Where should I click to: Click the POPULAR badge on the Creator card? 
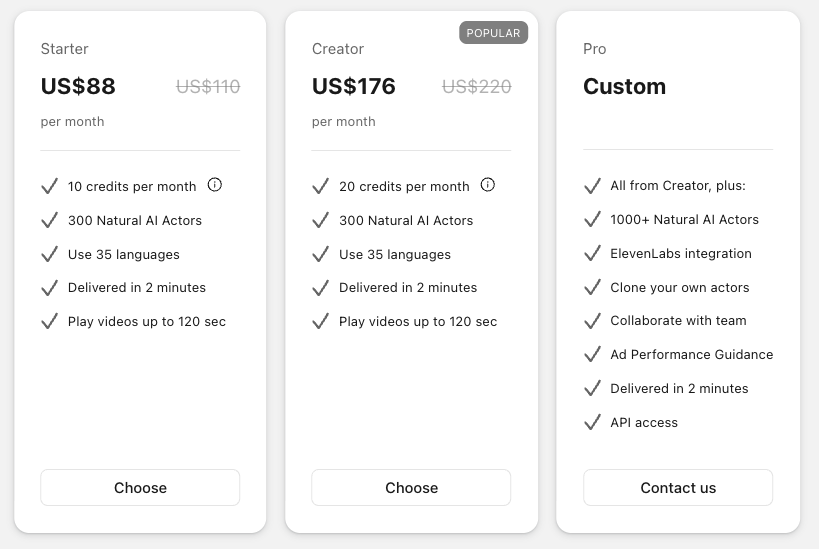(x=493, y=33)
